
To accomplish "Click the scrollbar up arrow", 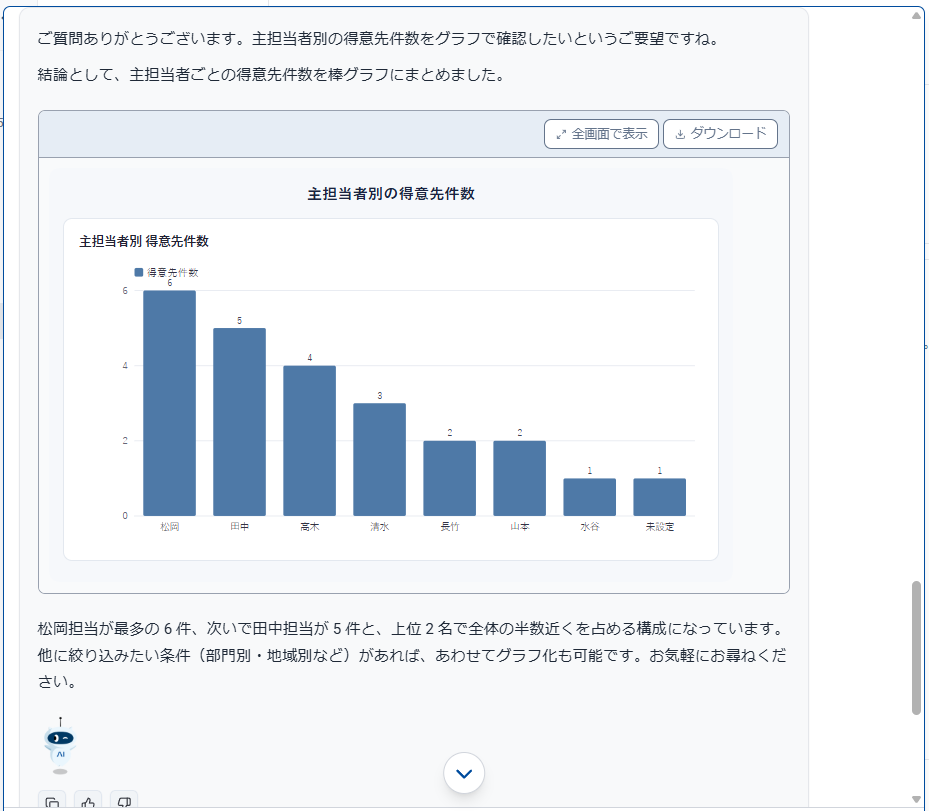I will coord(917,15).
